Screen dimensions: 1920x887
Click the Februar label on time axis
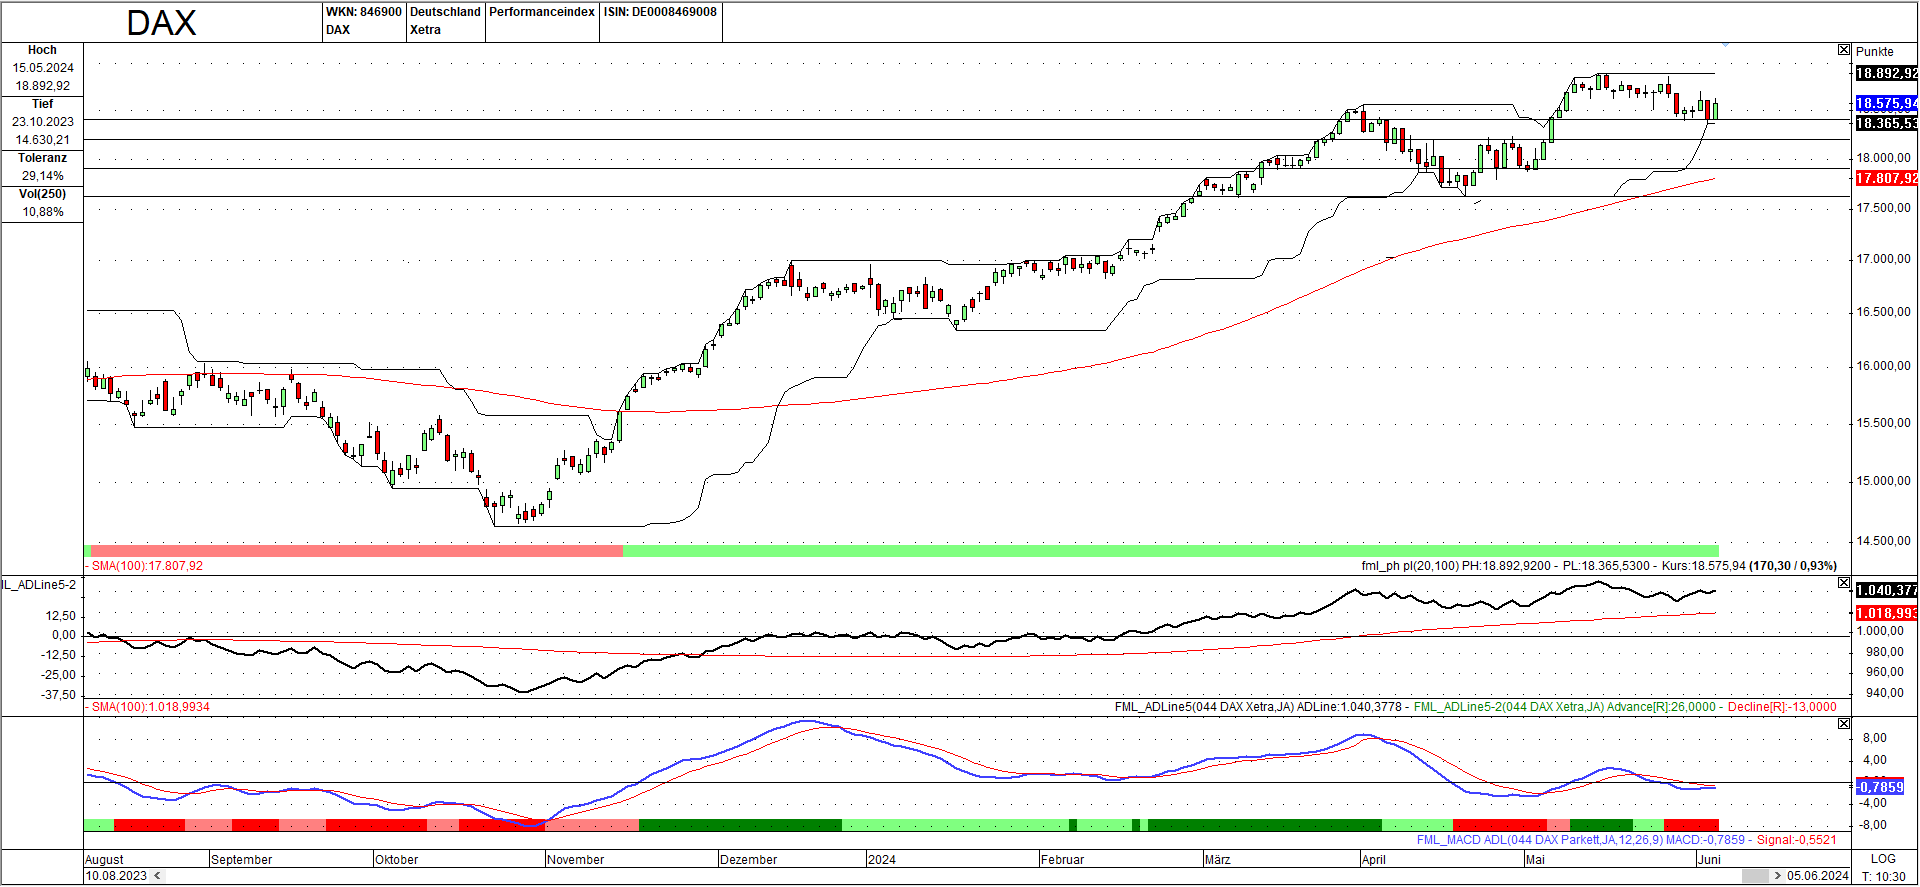(x=1063, y=860)
